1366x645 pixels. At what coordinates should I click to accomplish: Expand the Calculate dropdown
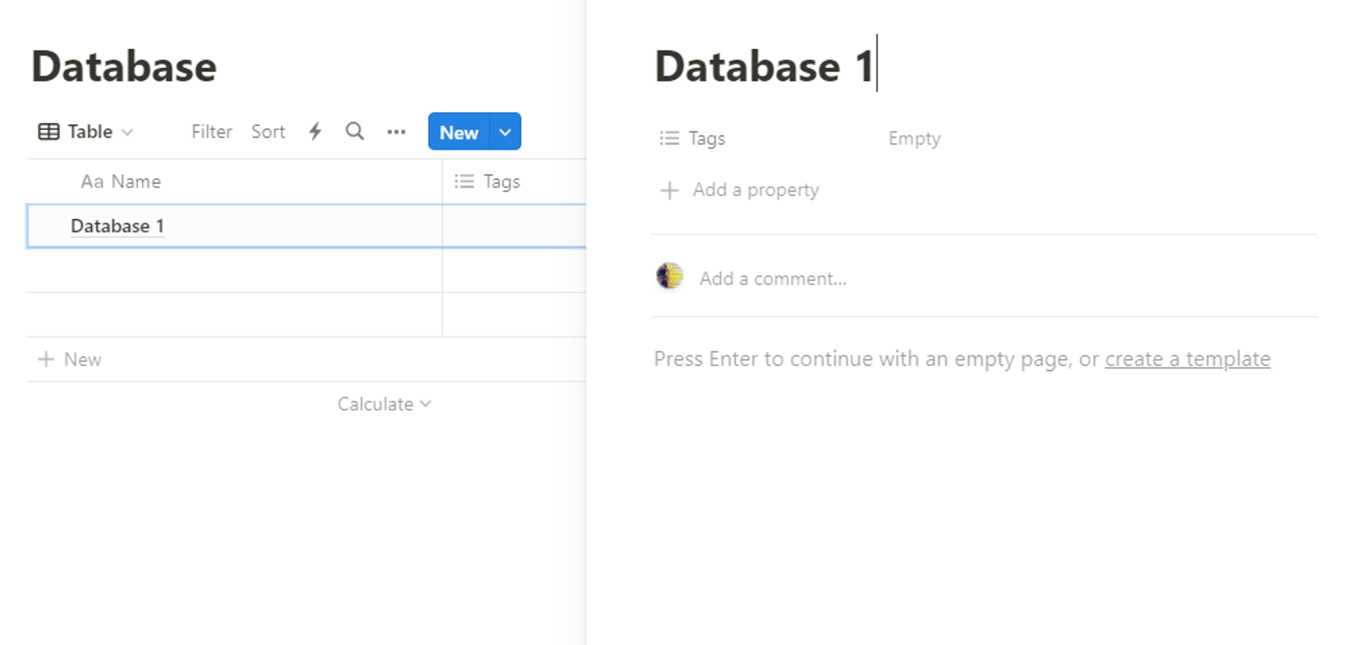coord(384,404)
